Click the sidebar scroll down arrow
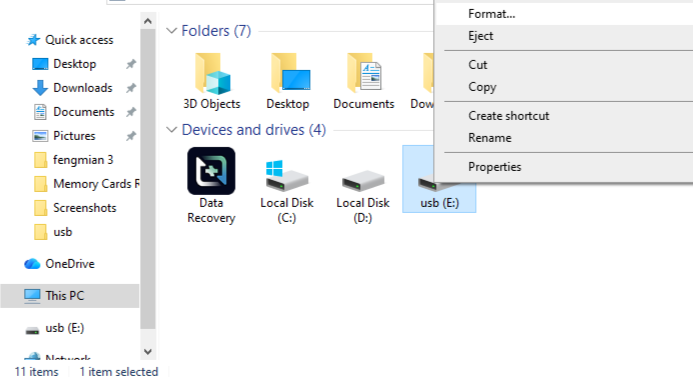Screen dimensions: 693x383 [148, 352]
